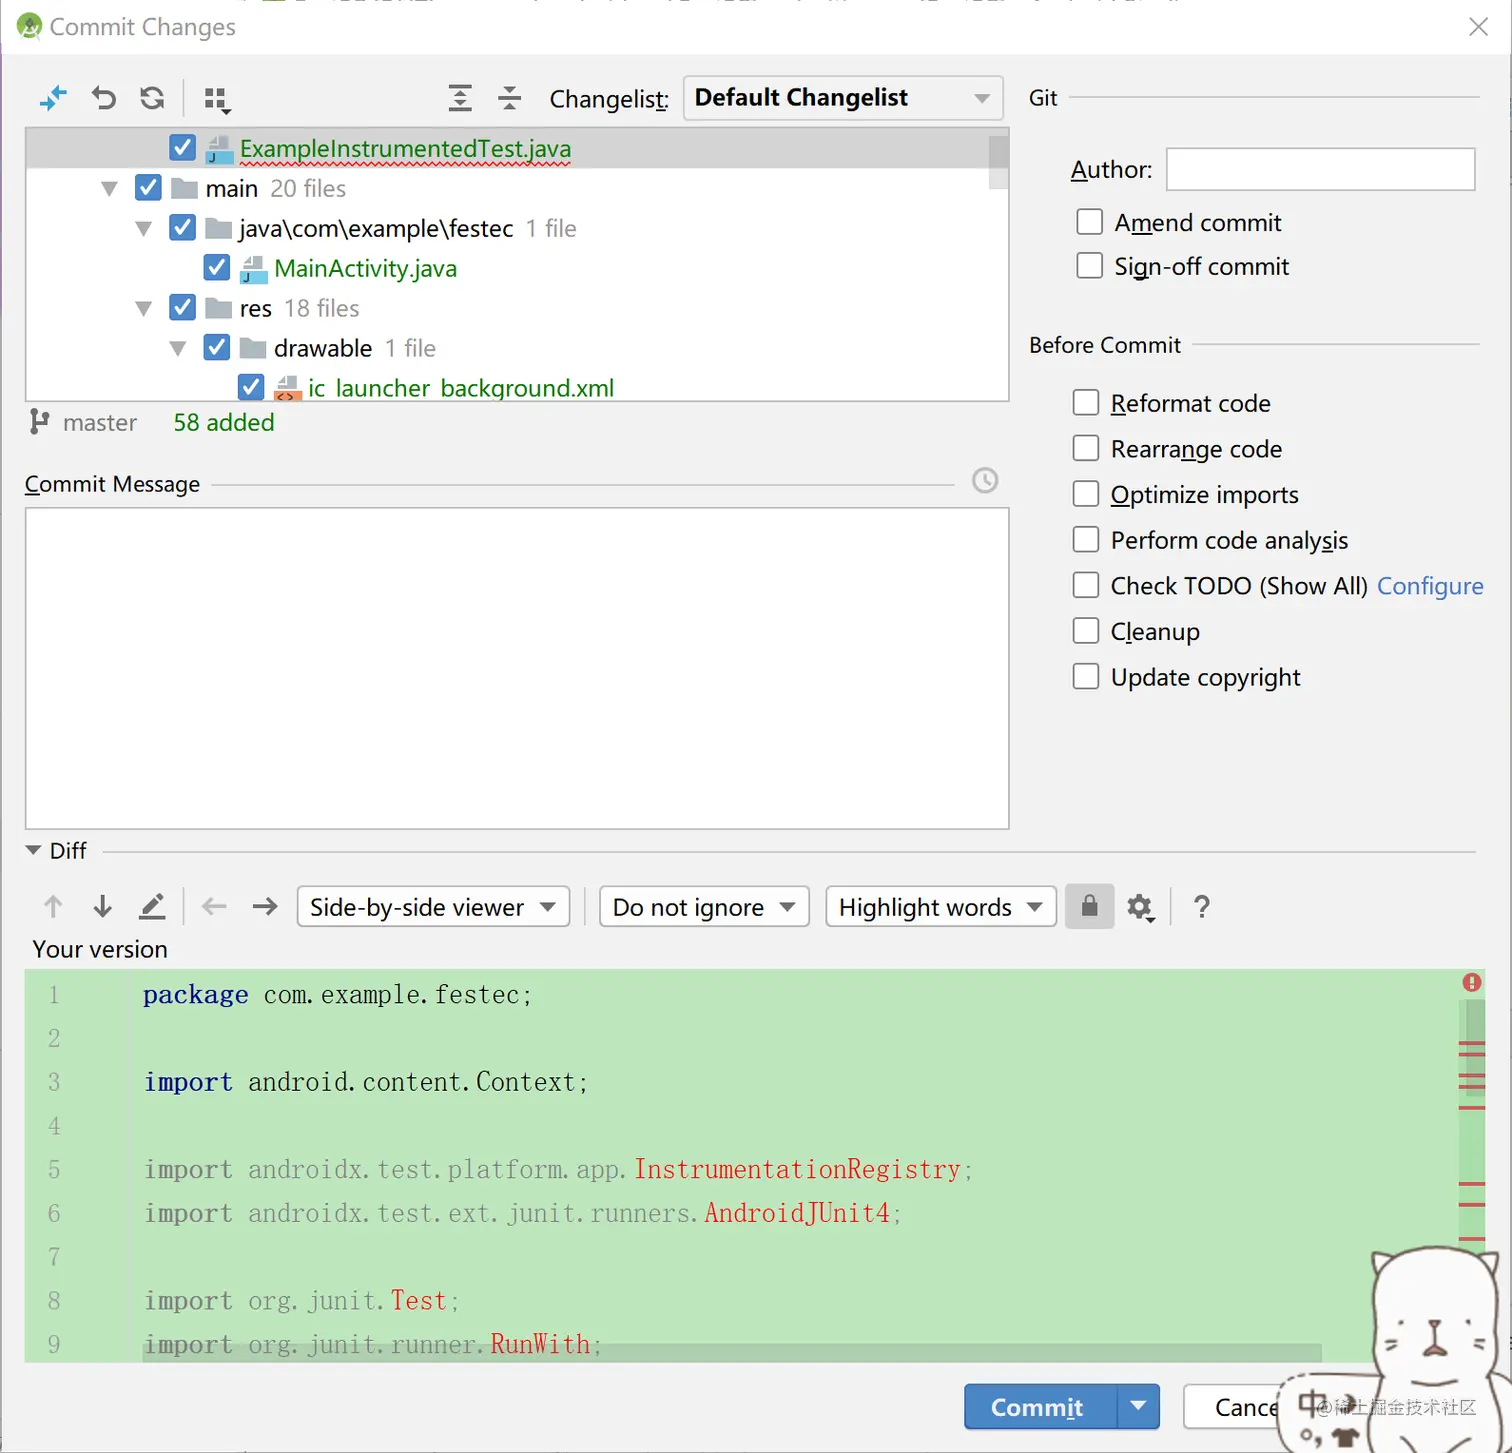Click the edit source pencil icon
This screenshot has width=1512, height=1453.
(152, 907)
